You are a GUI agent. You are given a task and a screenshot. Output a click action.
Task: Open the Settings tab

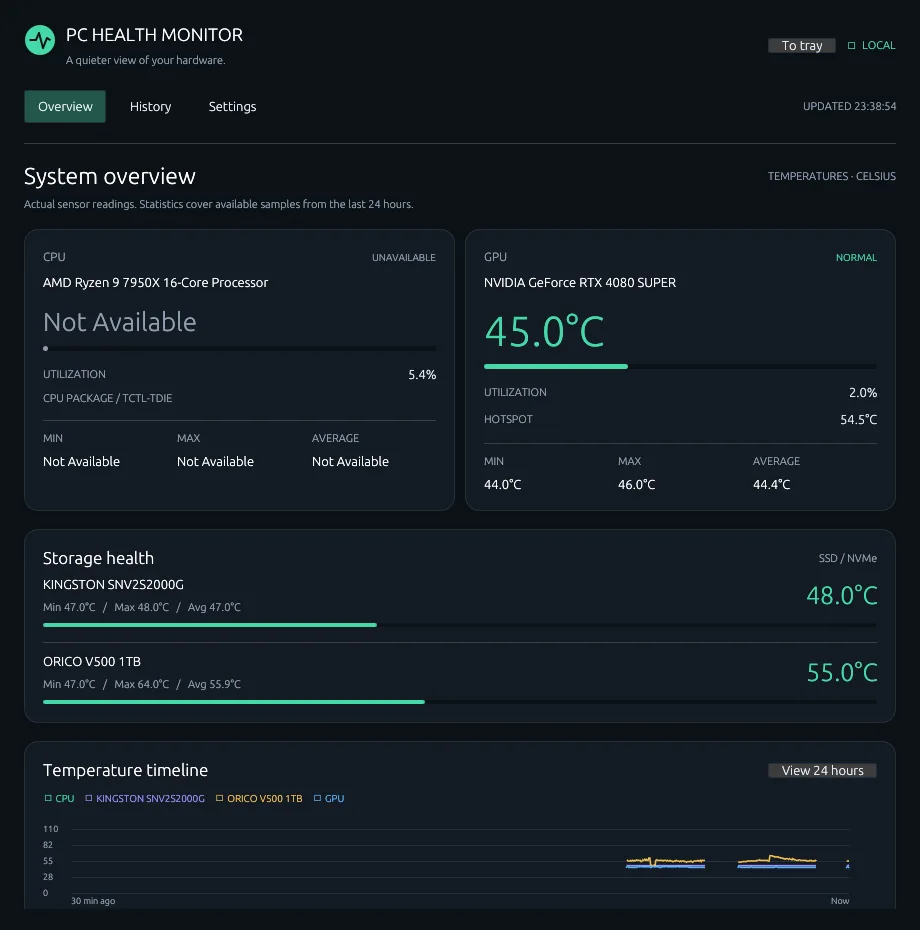233,107
